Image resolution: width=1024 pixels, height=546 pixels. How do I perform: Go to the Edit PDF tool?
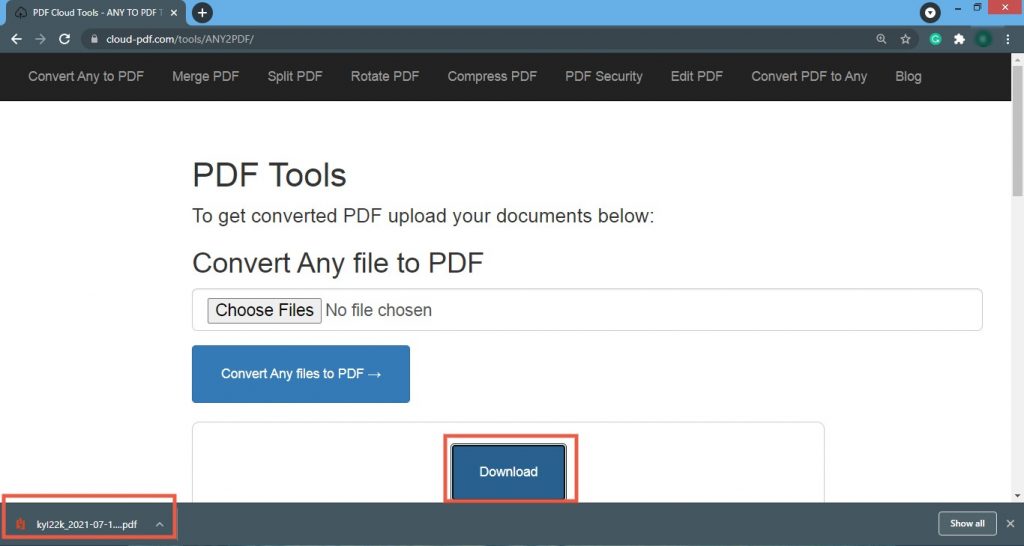pos(696,76)
